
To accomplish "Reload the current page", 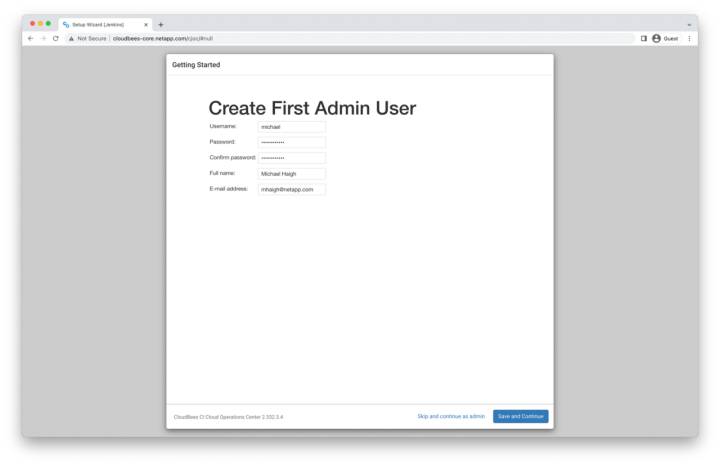I will pos(56,38).
